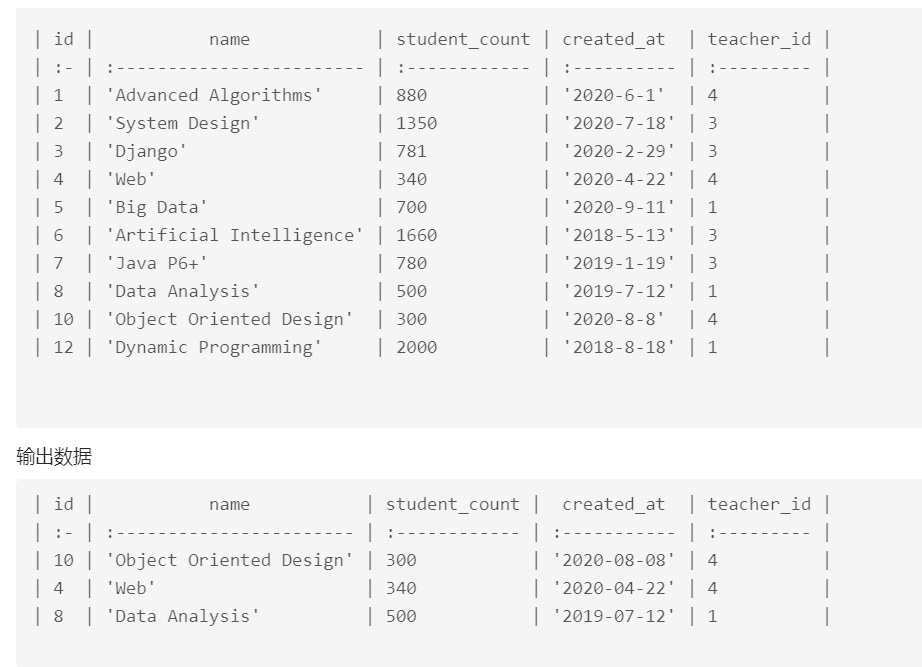Click 'Data Analysis' in output table

tap(183, 616)
